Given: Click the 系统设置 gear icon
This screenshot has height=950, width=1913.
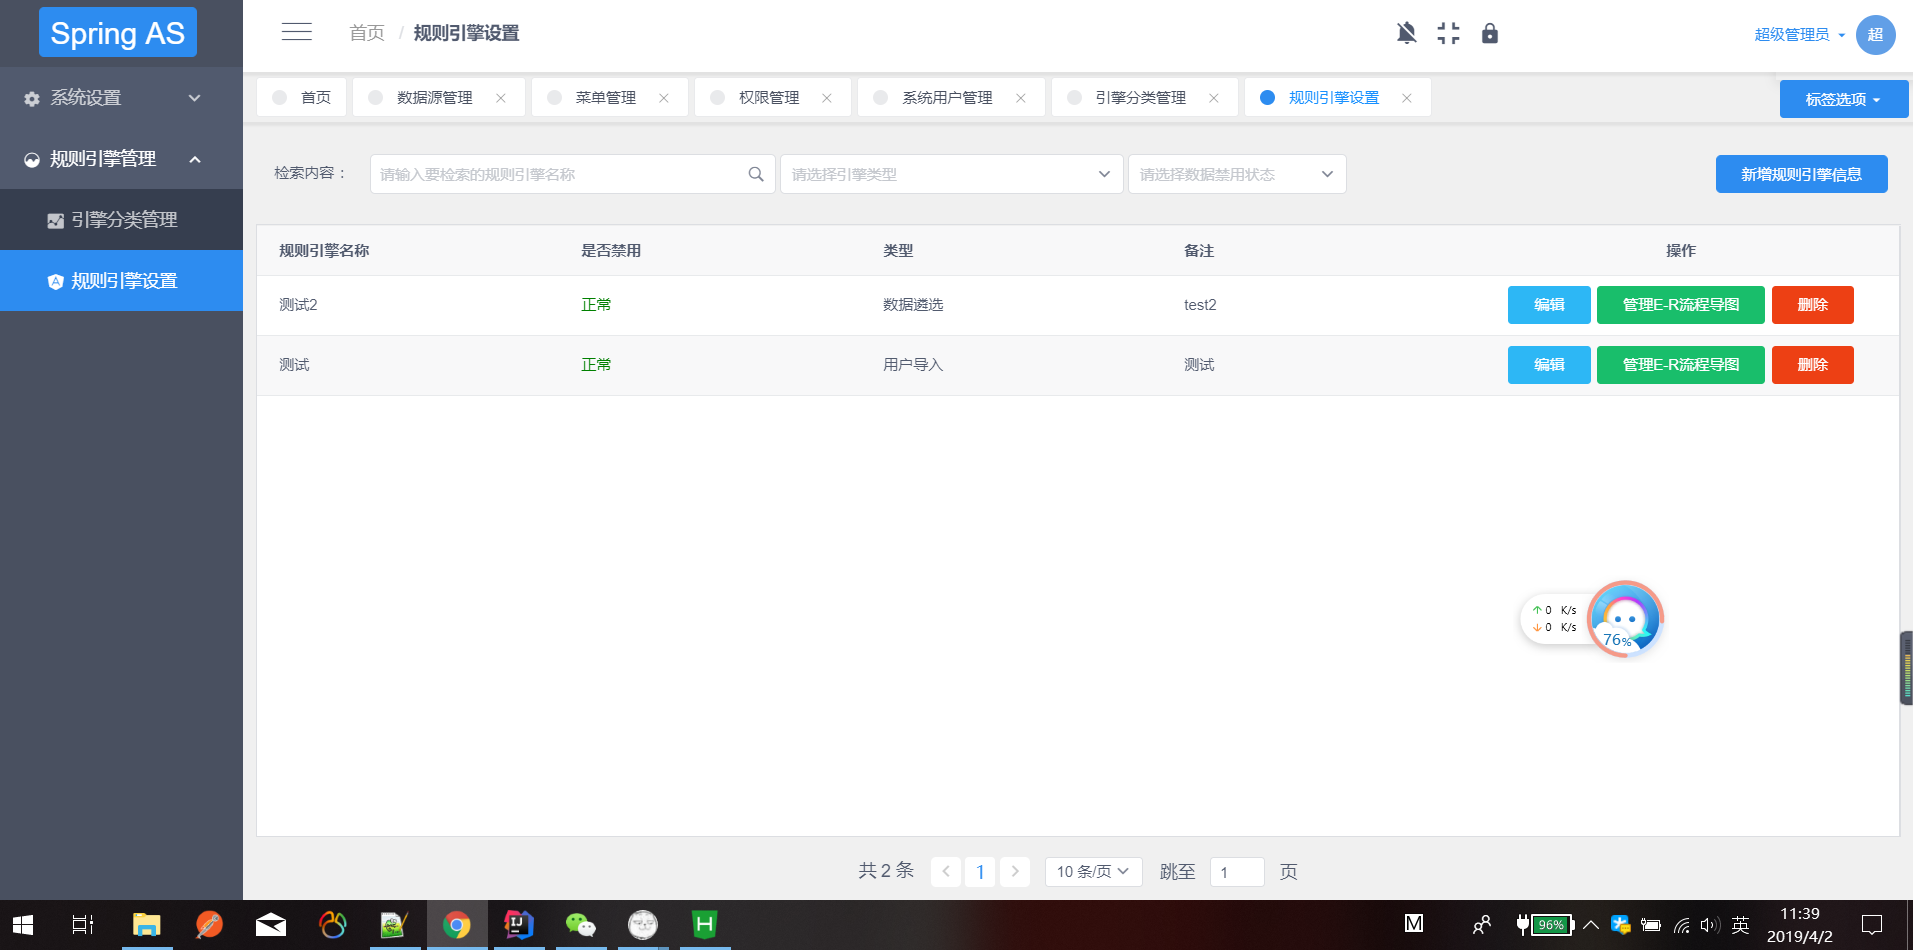Looking at the screenshot, I should coord(30,98).
